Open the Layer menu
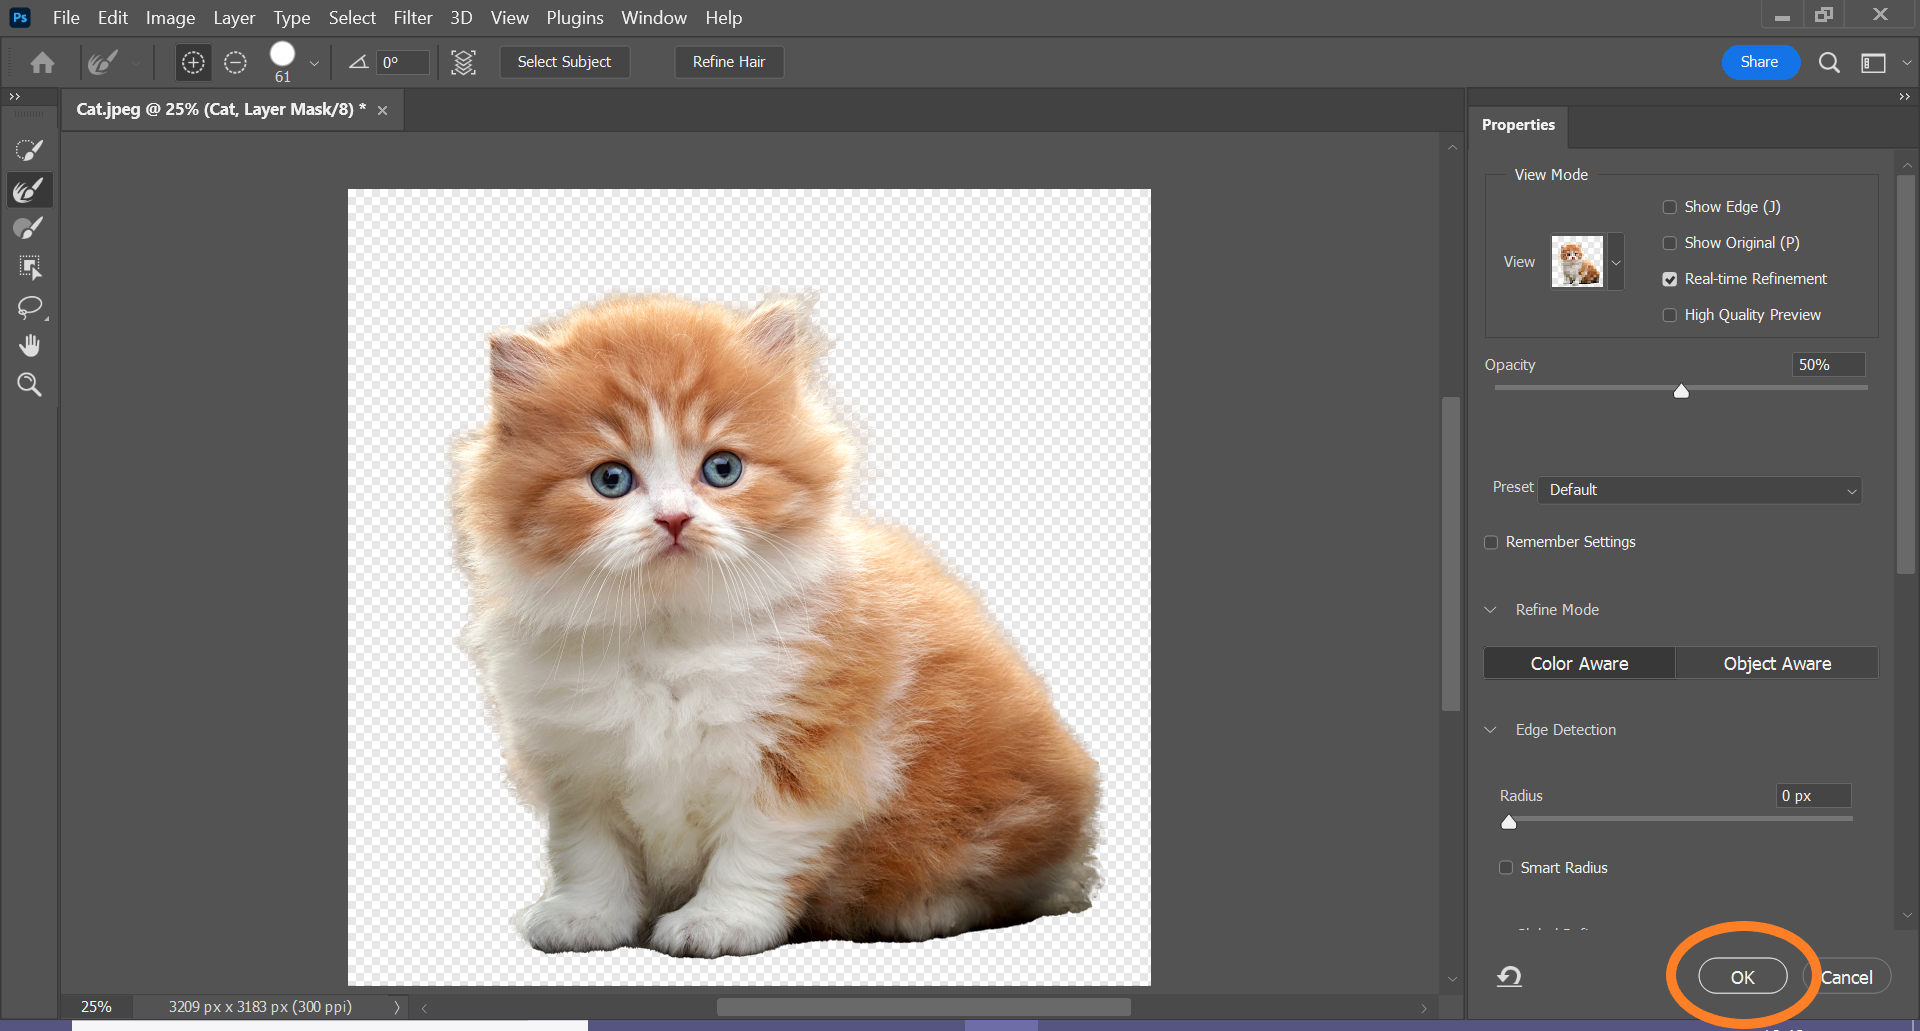The image size is (1920, 1031). pos(234,18)
